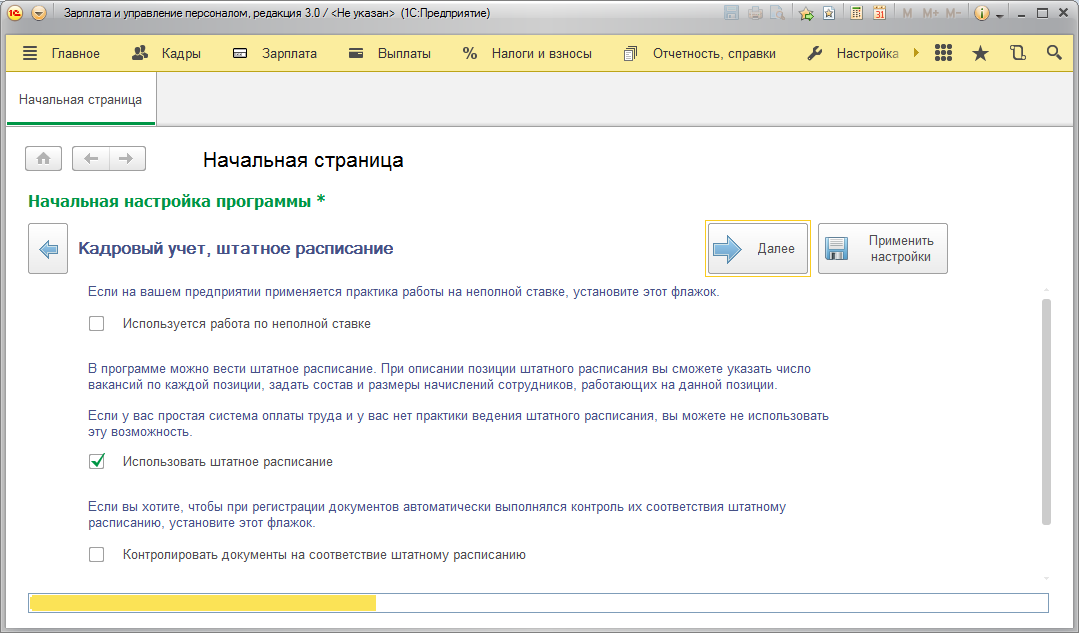The height and width of the screenshot is (633, 1079).
Task: Click the M- memory subtract button
Action: (953, 13)
